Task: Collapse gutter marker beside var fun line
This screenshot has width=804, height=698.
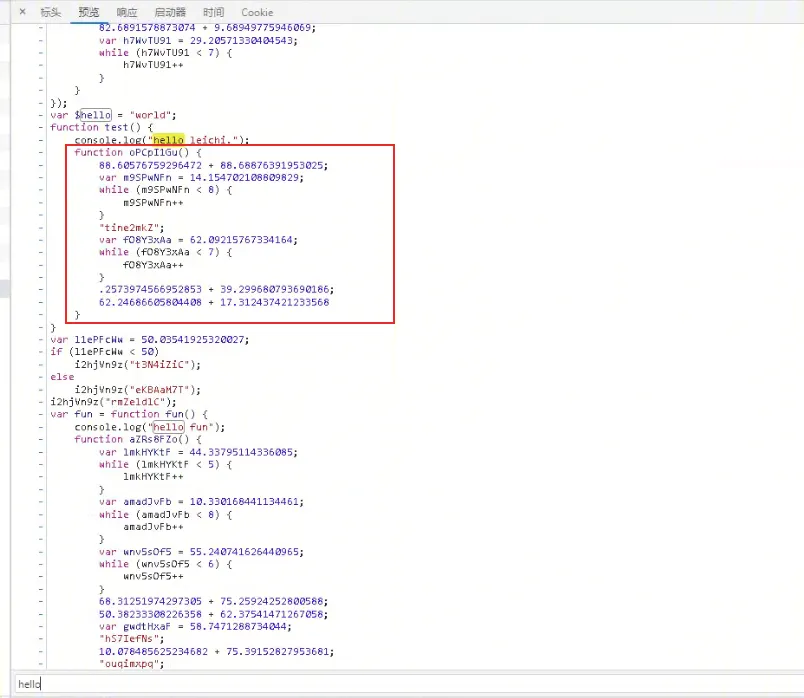Action: [41, 414]
